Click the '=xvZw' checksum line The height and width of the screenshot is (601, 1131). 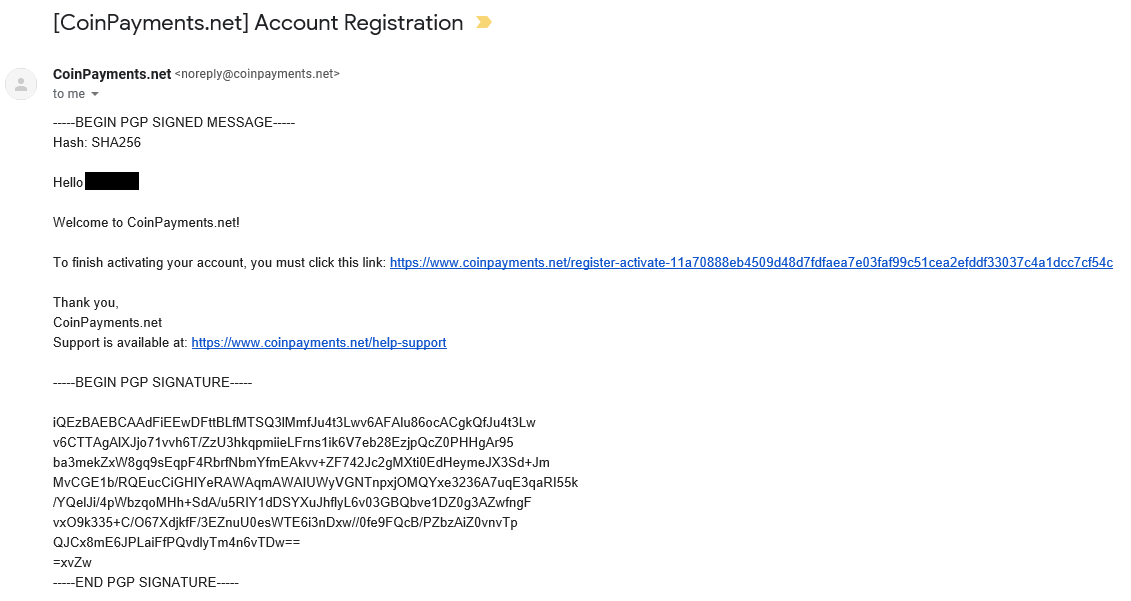coord(72,562)
